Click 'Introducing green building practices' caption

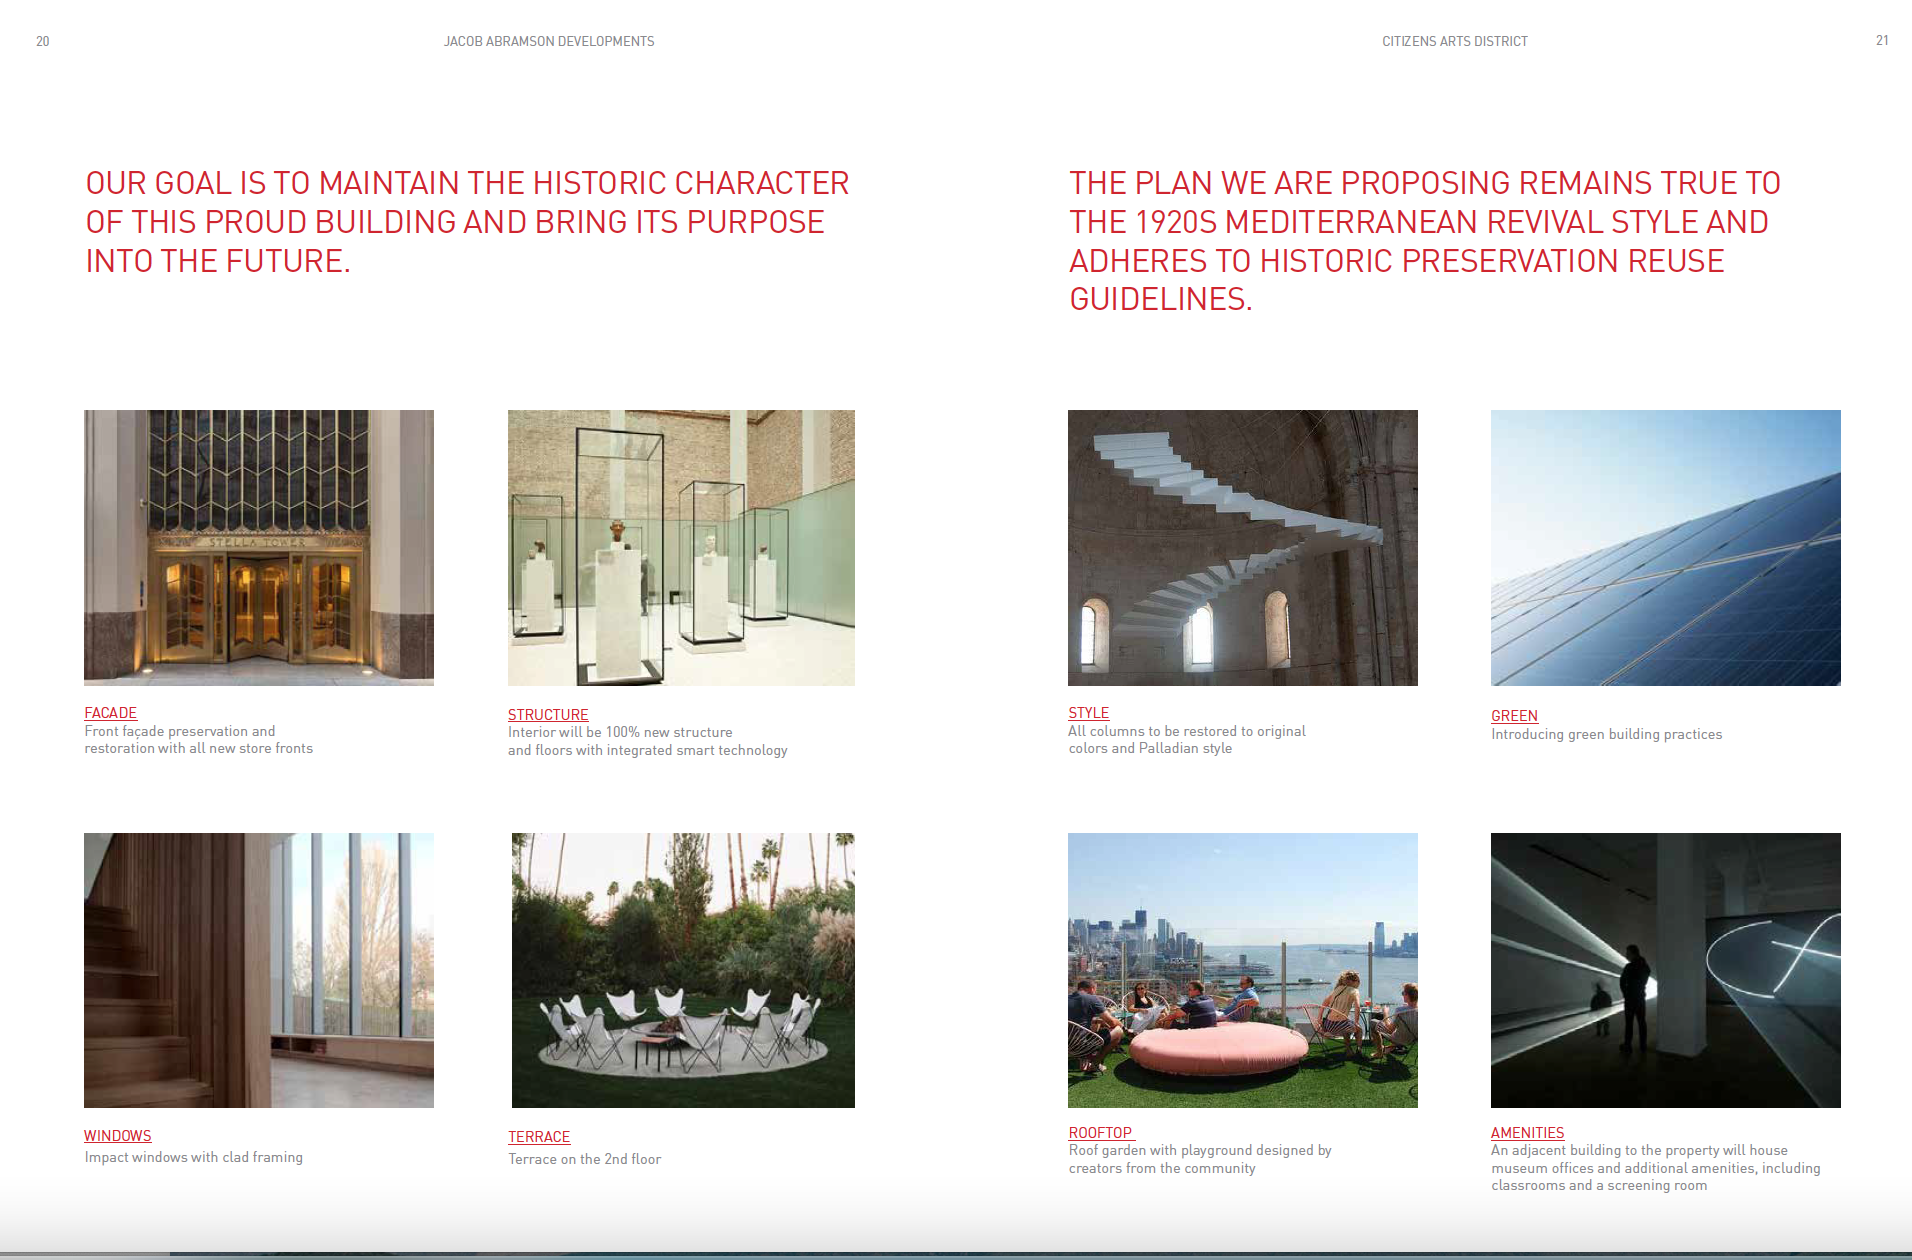tap(1607, 734)
